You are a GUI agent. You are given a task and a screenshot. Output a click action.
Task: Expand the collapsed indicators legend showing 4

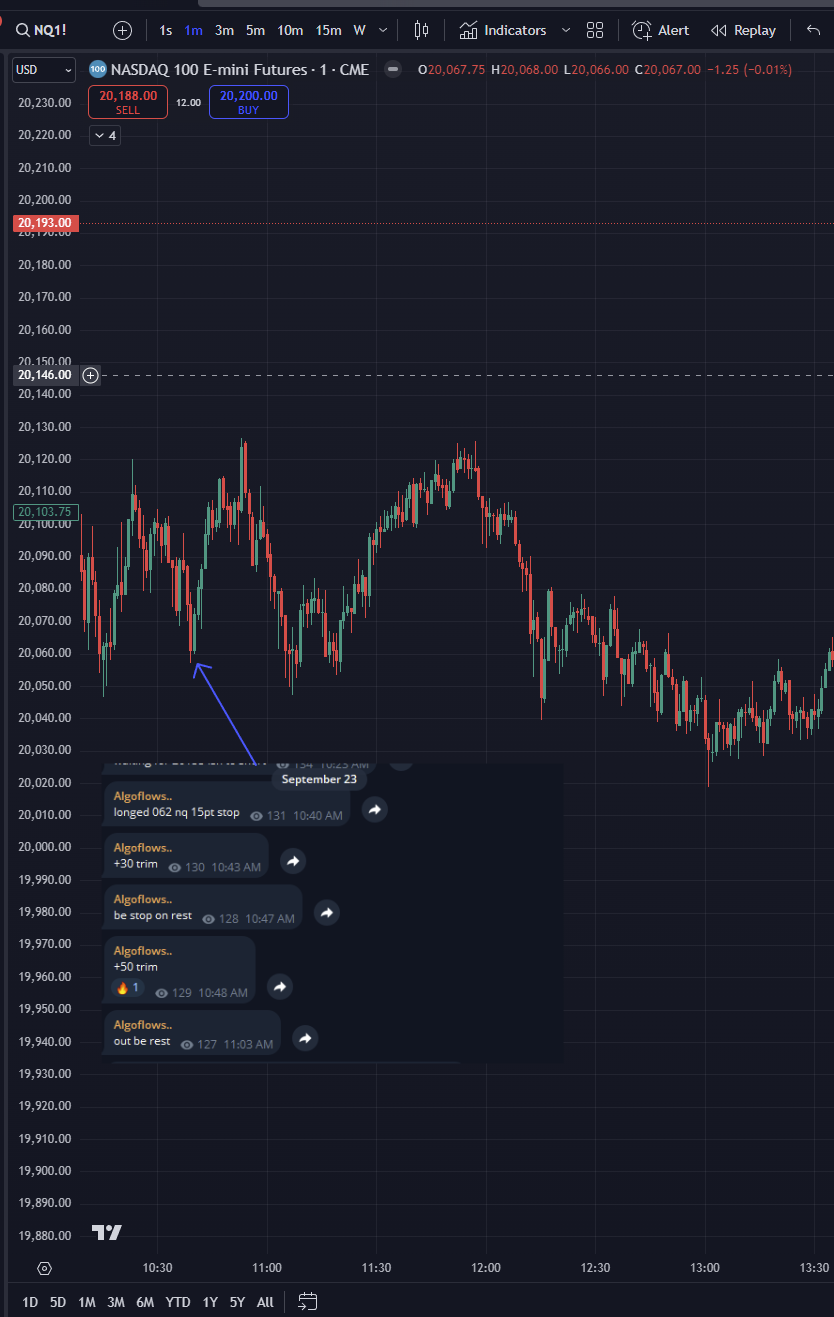coord(105,135)
